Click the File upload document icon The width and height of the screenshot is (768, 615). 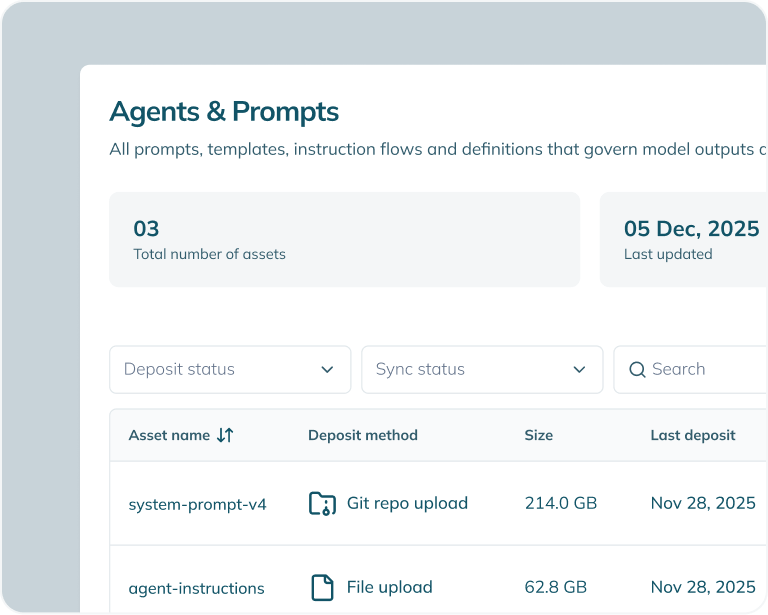(322, 587)
